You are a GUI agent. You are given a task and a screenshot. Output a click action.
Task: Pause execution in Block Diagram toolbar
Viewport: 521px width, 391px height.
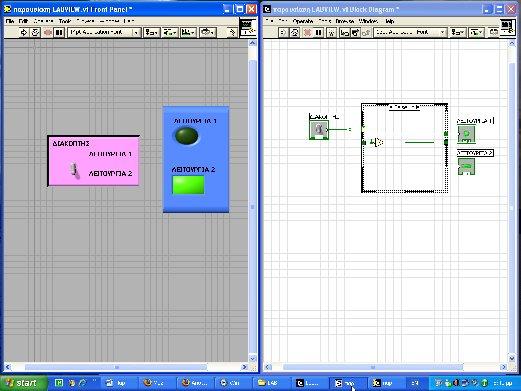[319, 32]
